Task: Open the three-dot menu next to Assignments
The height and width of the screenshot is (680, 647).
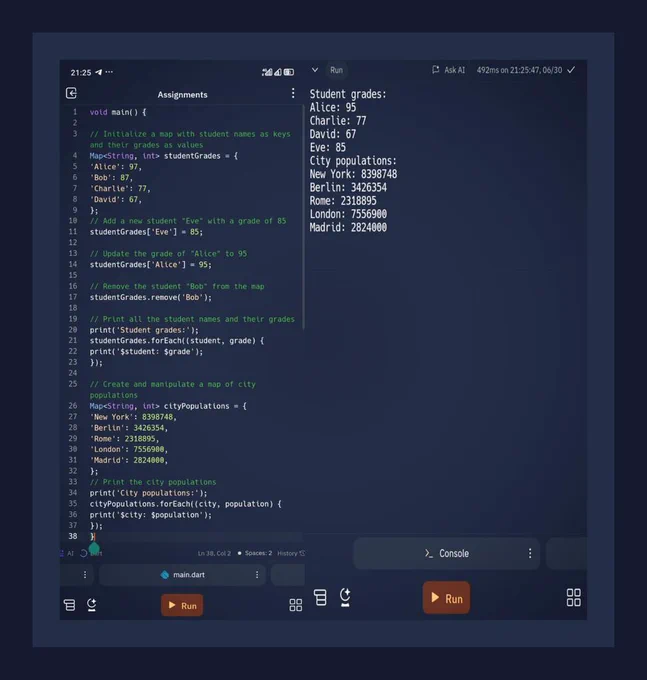Action: pos(293,93)
